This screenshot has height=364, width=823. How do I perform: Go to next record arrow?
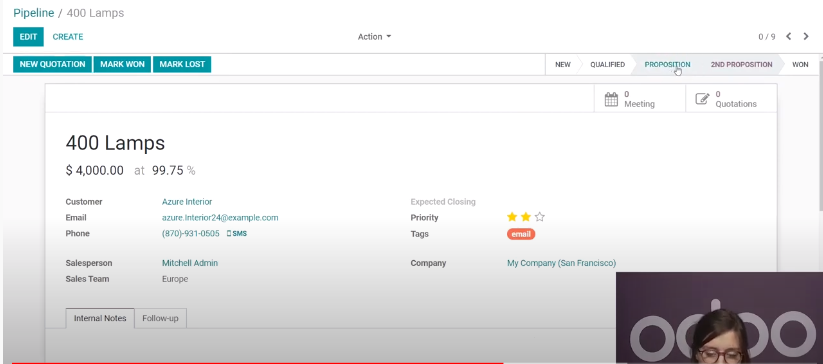[806, 36]
